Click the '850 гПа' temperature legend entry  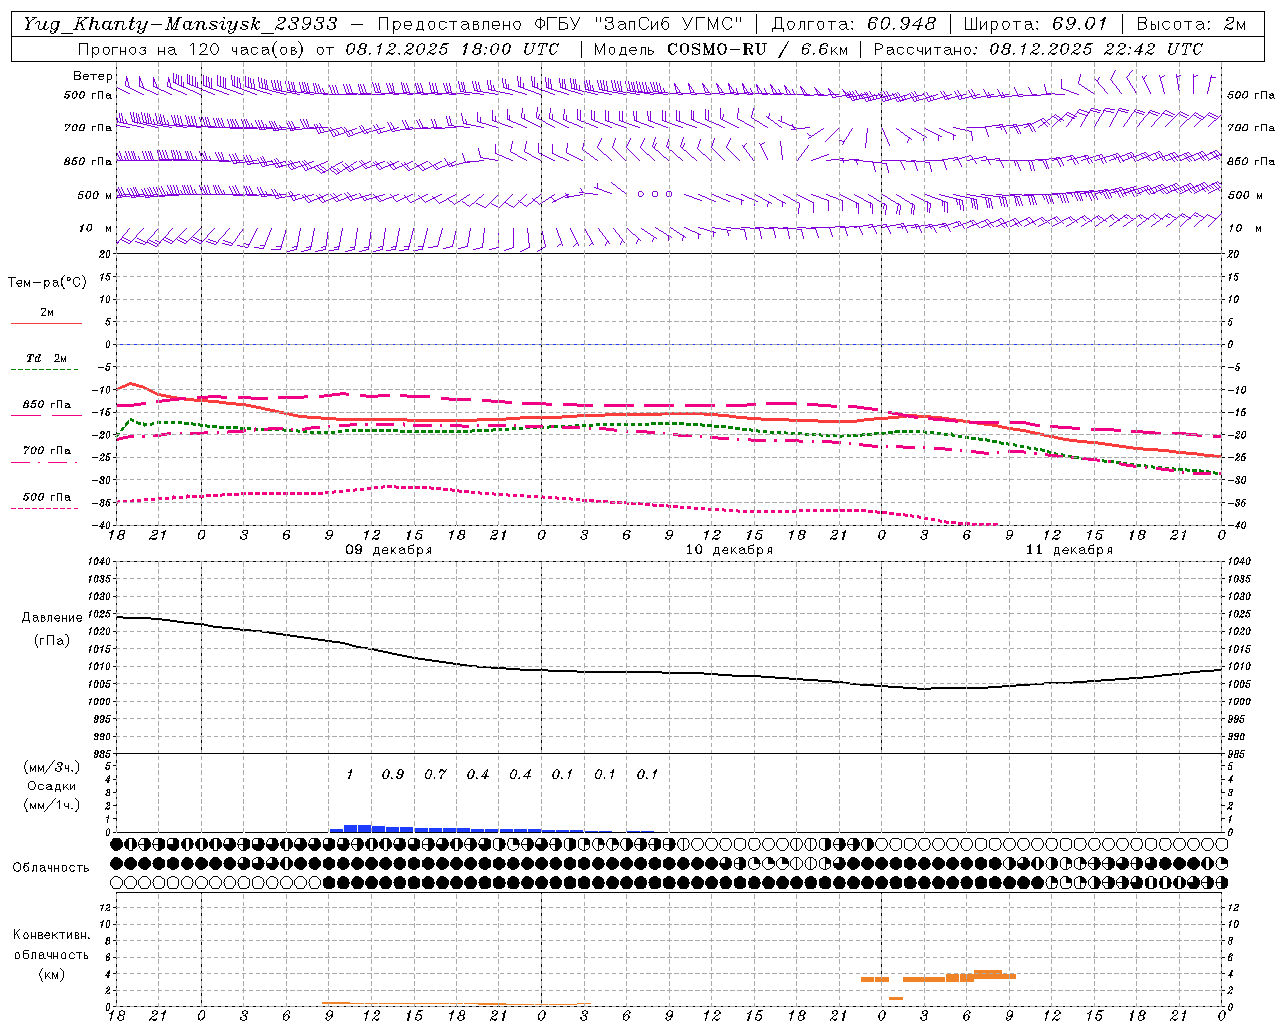47,405
